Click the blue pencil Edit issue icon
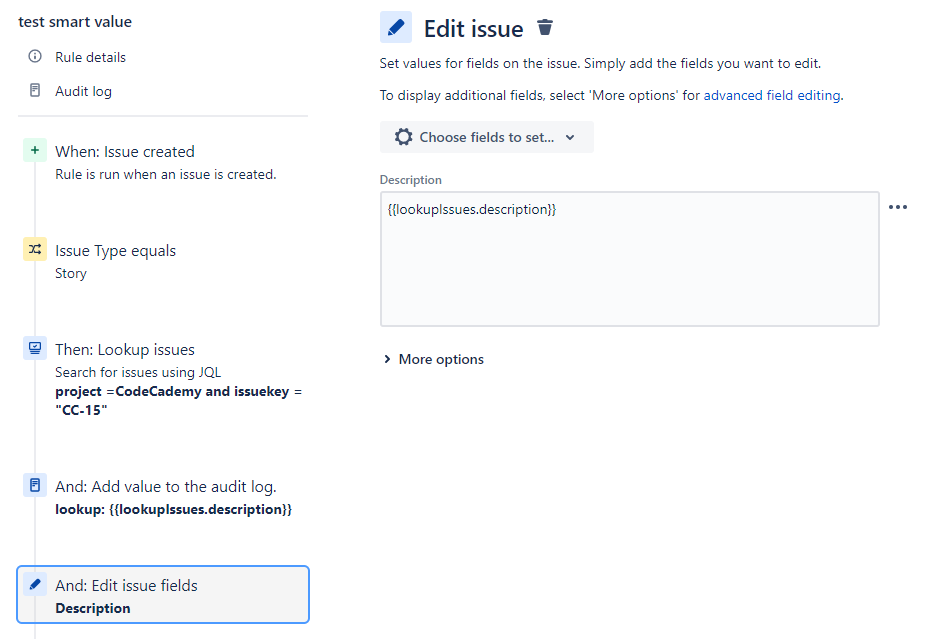This screenshot has width=927, height=639. click(x=396, y=28)
